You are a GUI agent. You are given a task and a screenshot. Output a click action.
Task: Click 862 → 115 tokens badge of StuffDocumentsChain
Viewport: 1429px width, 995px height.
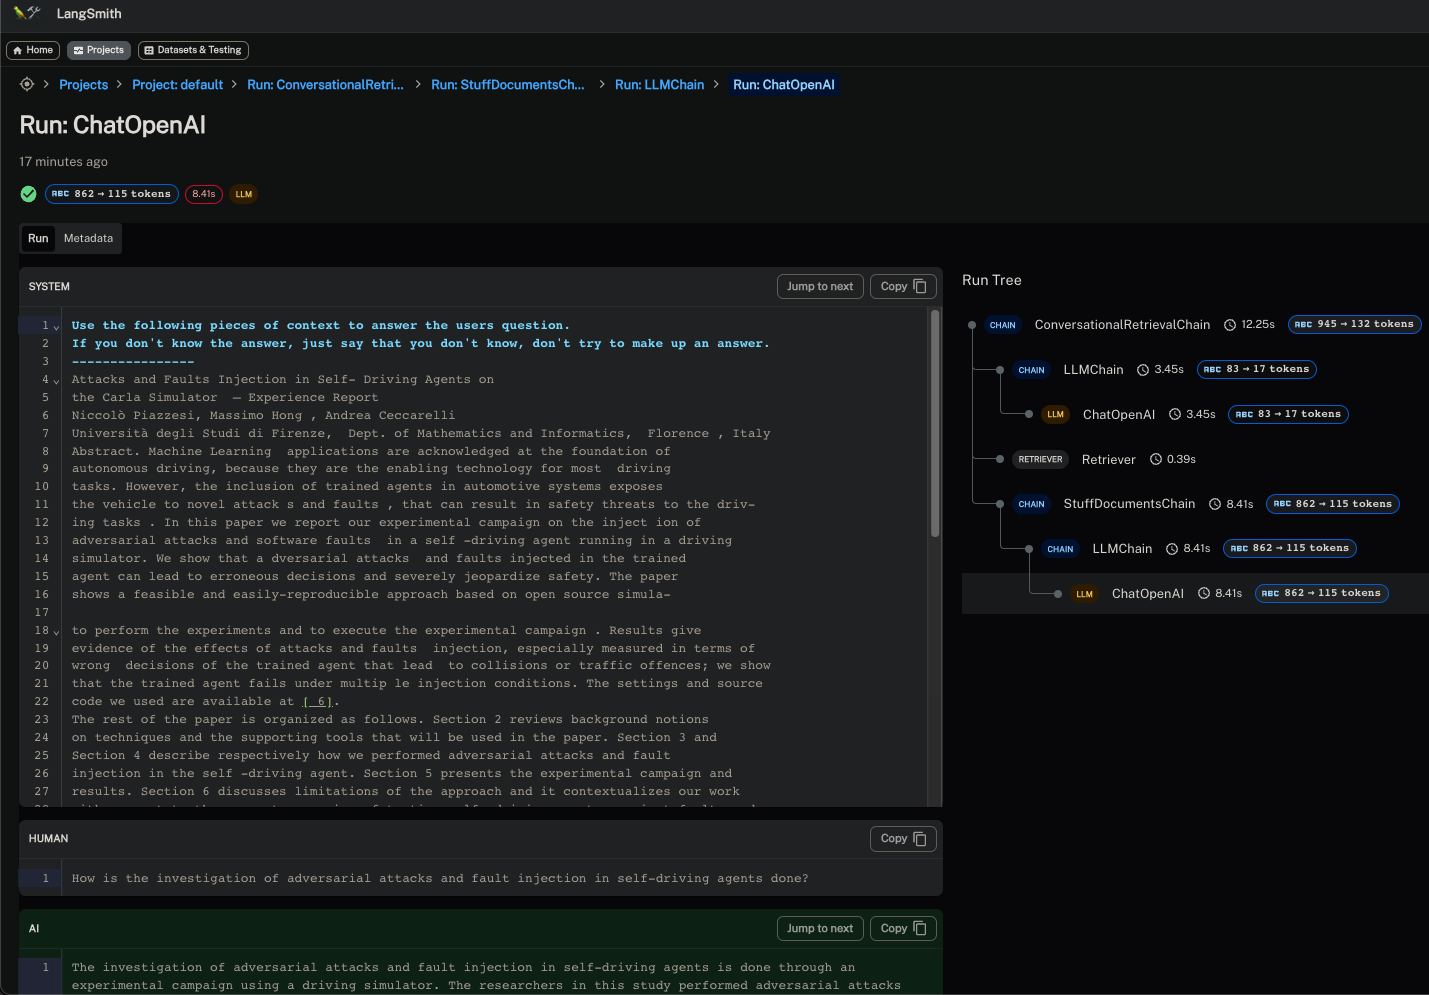tap(1332, 504)
